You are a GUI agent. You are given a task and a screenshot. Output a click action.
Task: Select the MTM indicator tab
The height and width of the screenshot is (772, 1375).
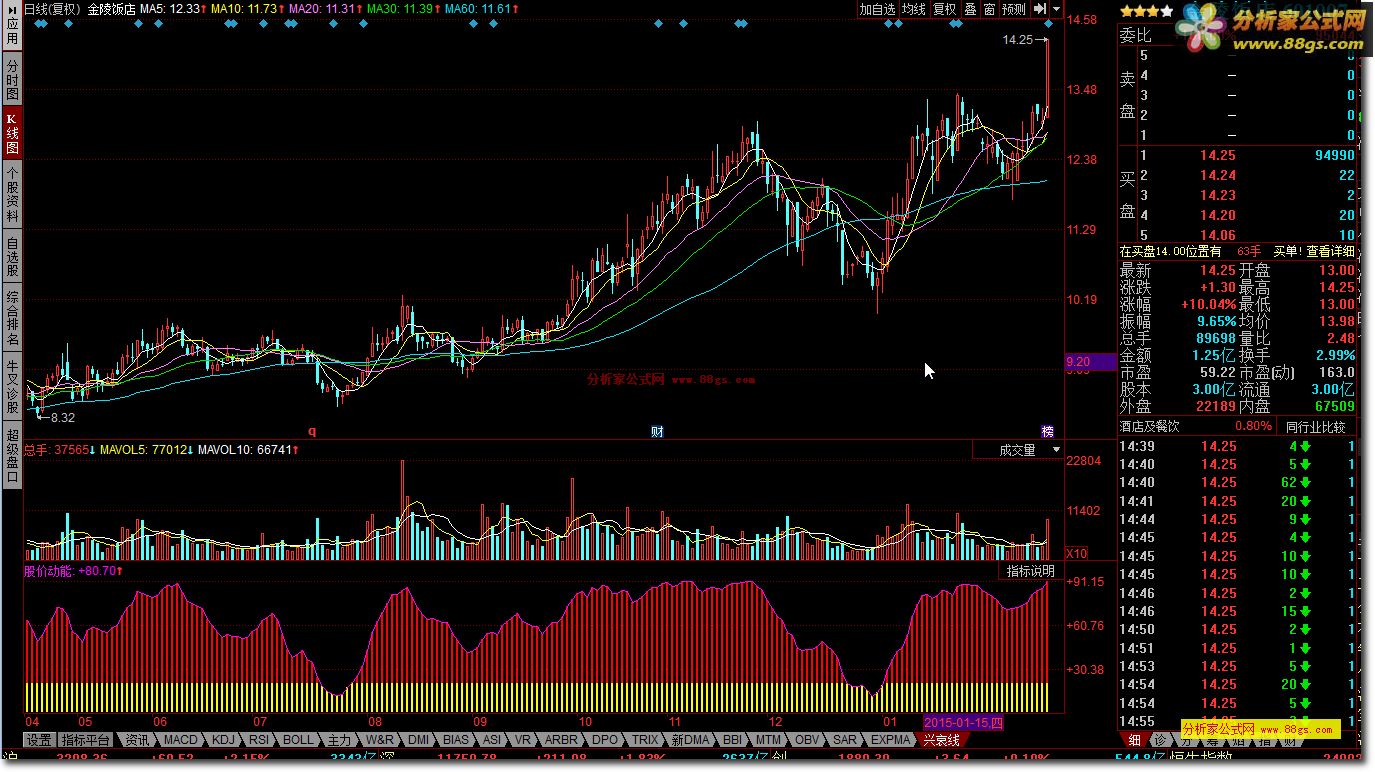(768, 740)
